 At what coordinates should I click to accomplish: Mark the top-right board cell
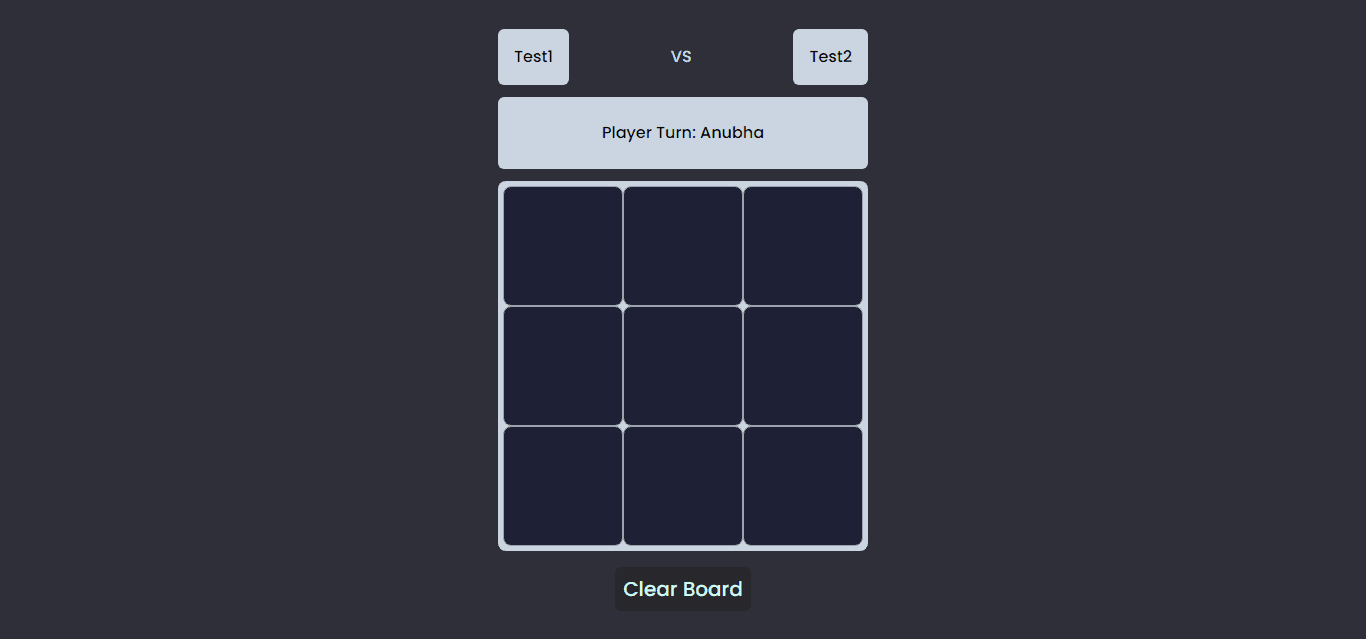tap(803, 246)
